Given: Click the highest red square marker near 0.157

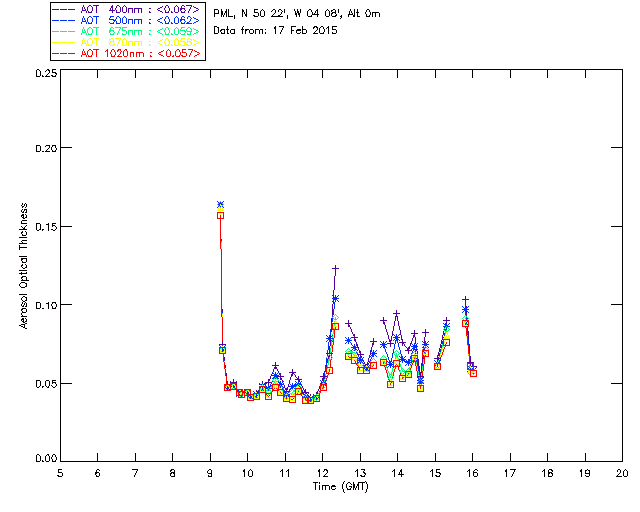Looking at the screenshot, I should tap(220, 216).
